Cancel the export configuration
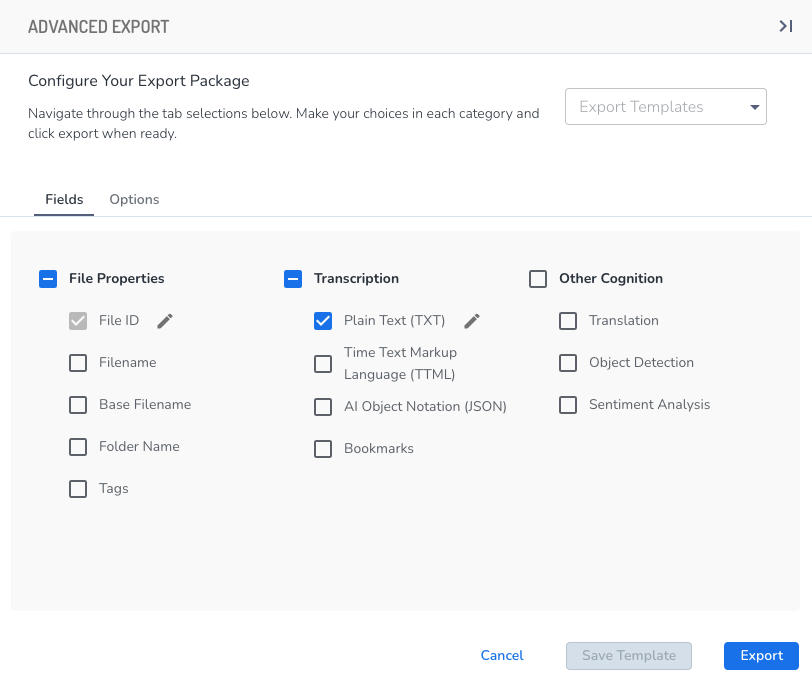This screenshot has height=684, width=812. (502, 655)
